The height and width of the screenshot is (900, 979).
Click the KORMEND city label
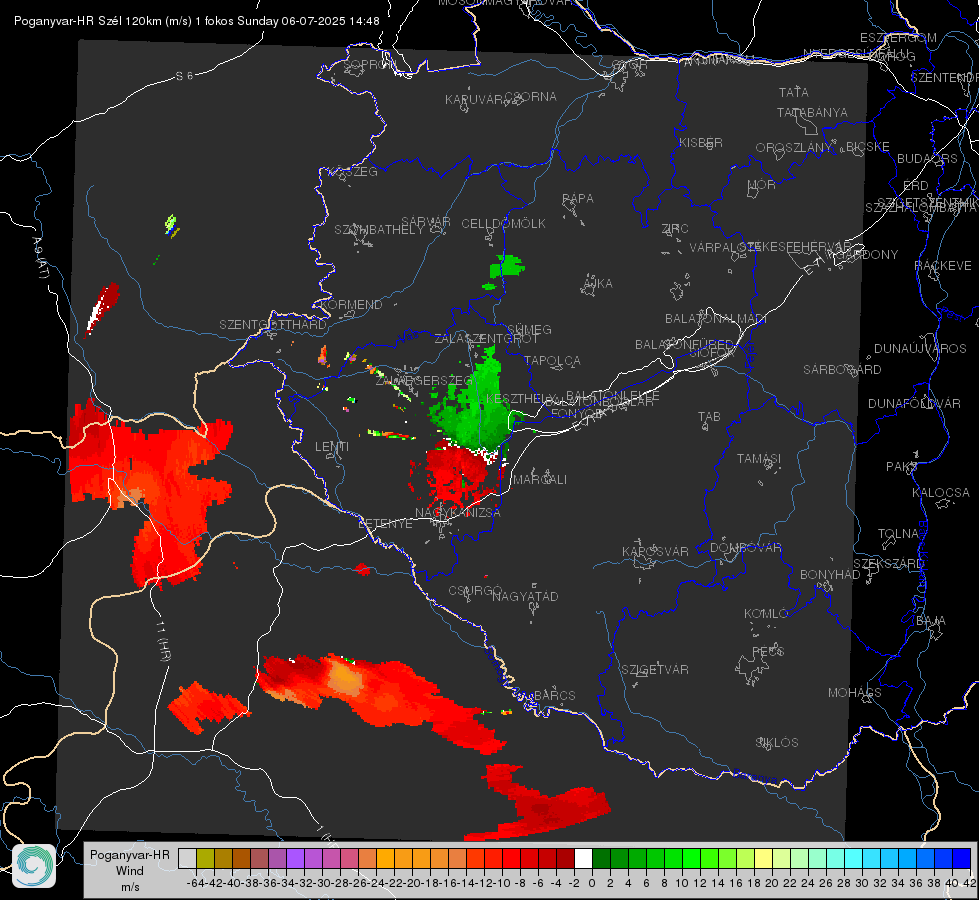point(351,305)
